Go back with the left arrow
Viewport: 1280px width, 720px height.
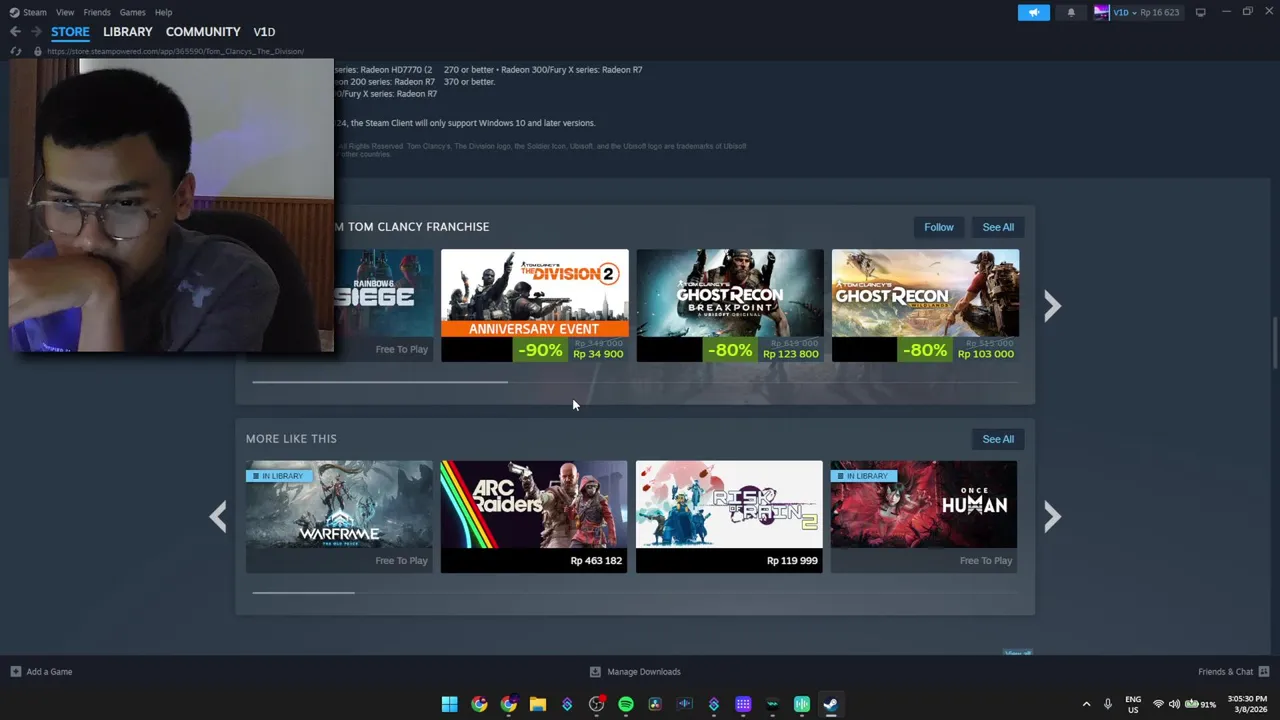(x=15, y=32)
